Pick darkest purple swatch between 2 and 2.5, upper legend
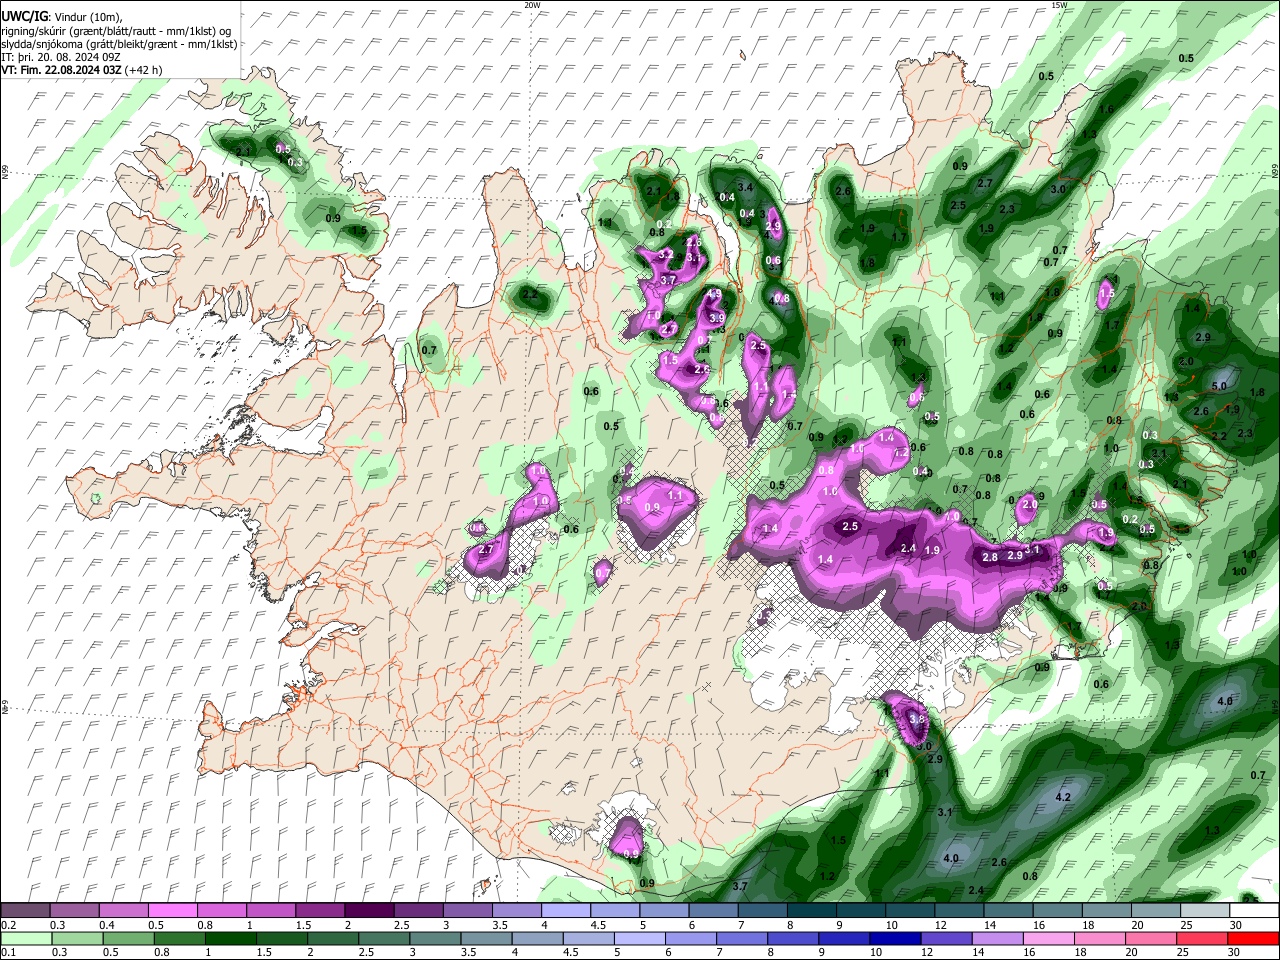Image resolution: width=1280 pixels, height=960 pixels. coord(369,910)
